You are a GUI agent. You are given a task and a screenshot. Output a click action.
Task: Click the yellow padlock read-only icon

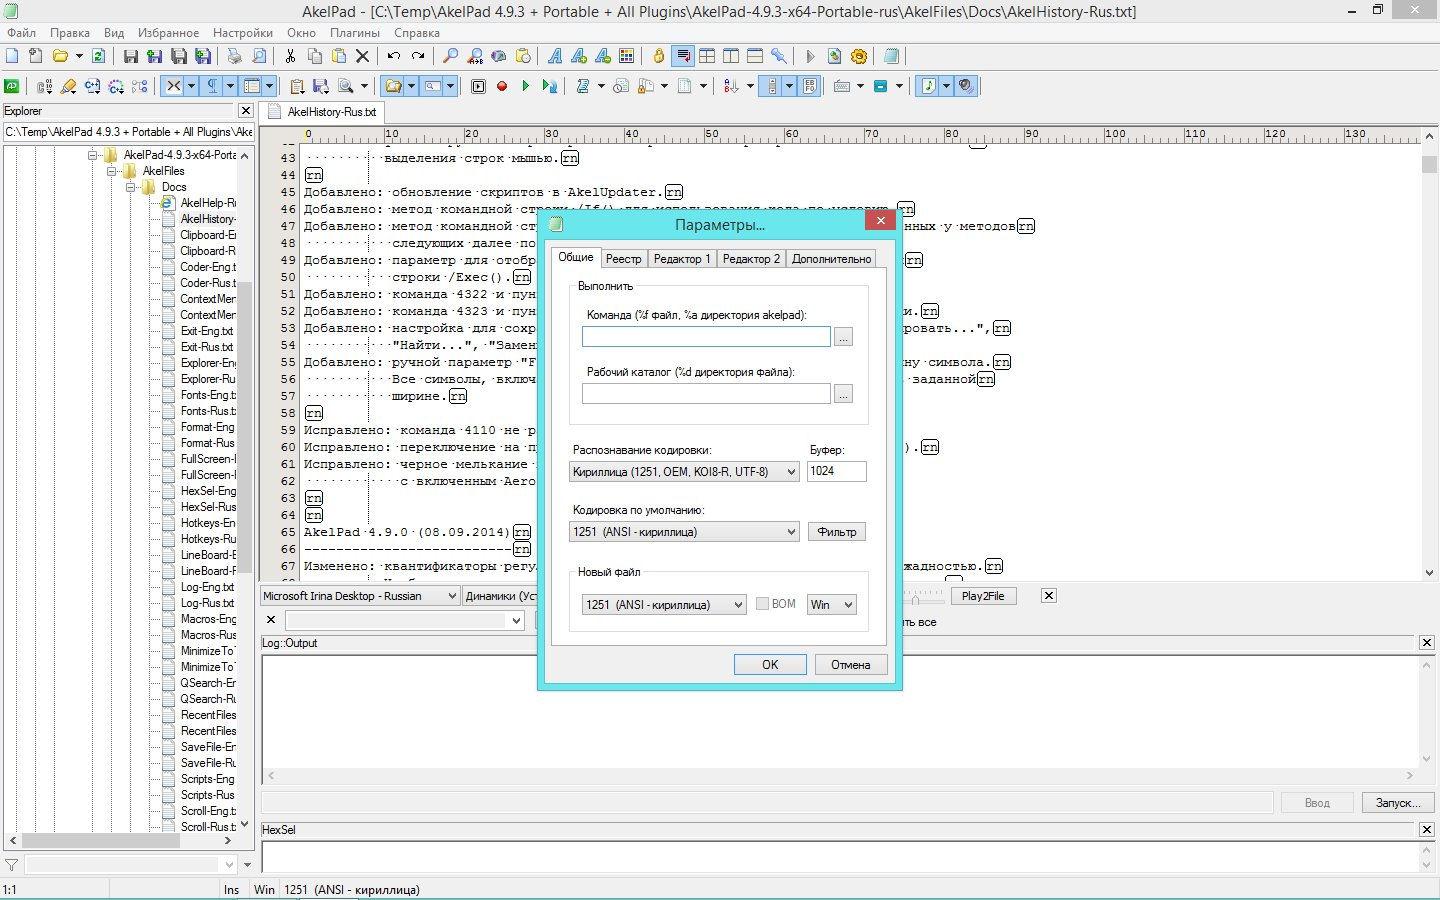(x=658, y=57)
